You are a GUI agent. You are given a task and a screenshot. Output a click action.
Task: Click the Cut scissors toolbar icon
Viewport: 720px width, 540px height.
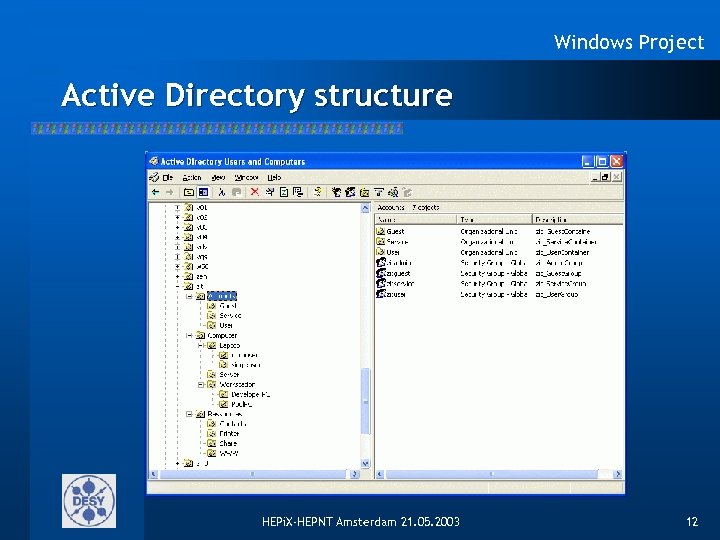tap(222, 192)
